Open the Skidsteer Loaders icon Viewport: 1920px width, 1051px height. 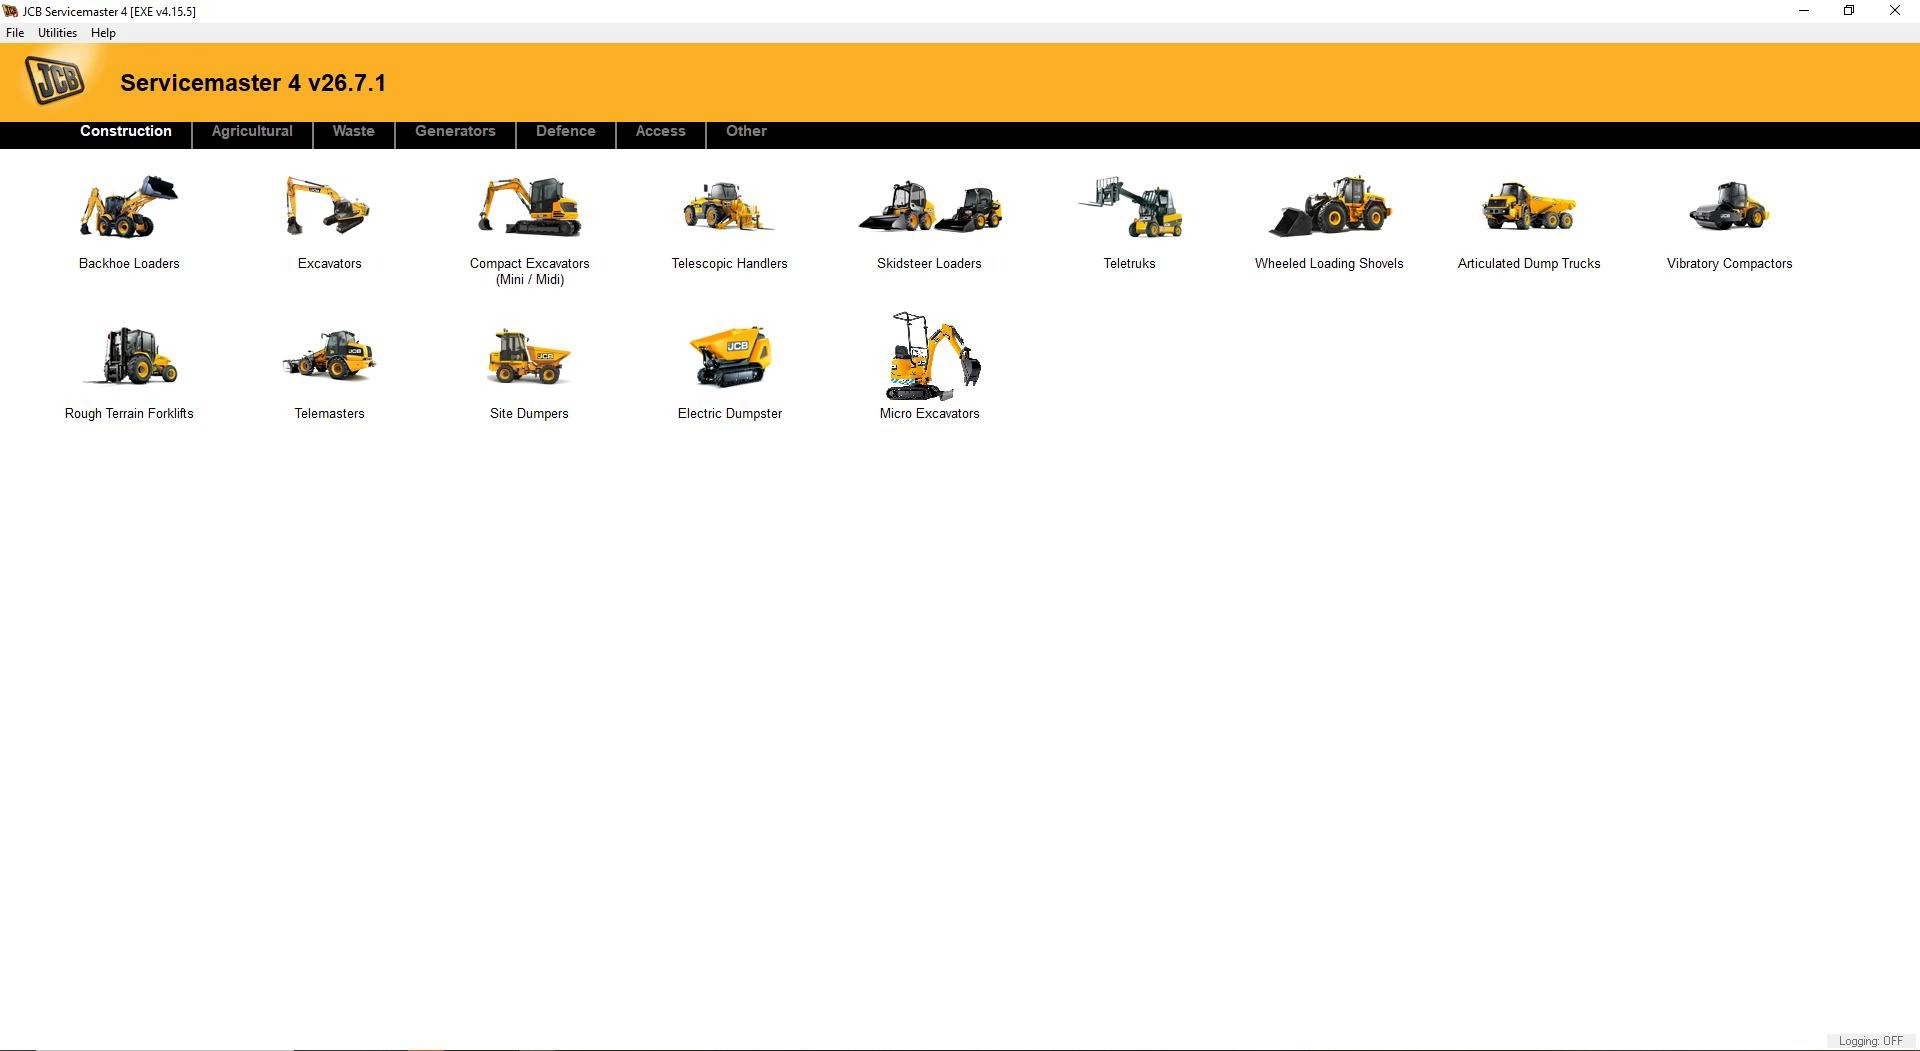click(x=929, y=207)
